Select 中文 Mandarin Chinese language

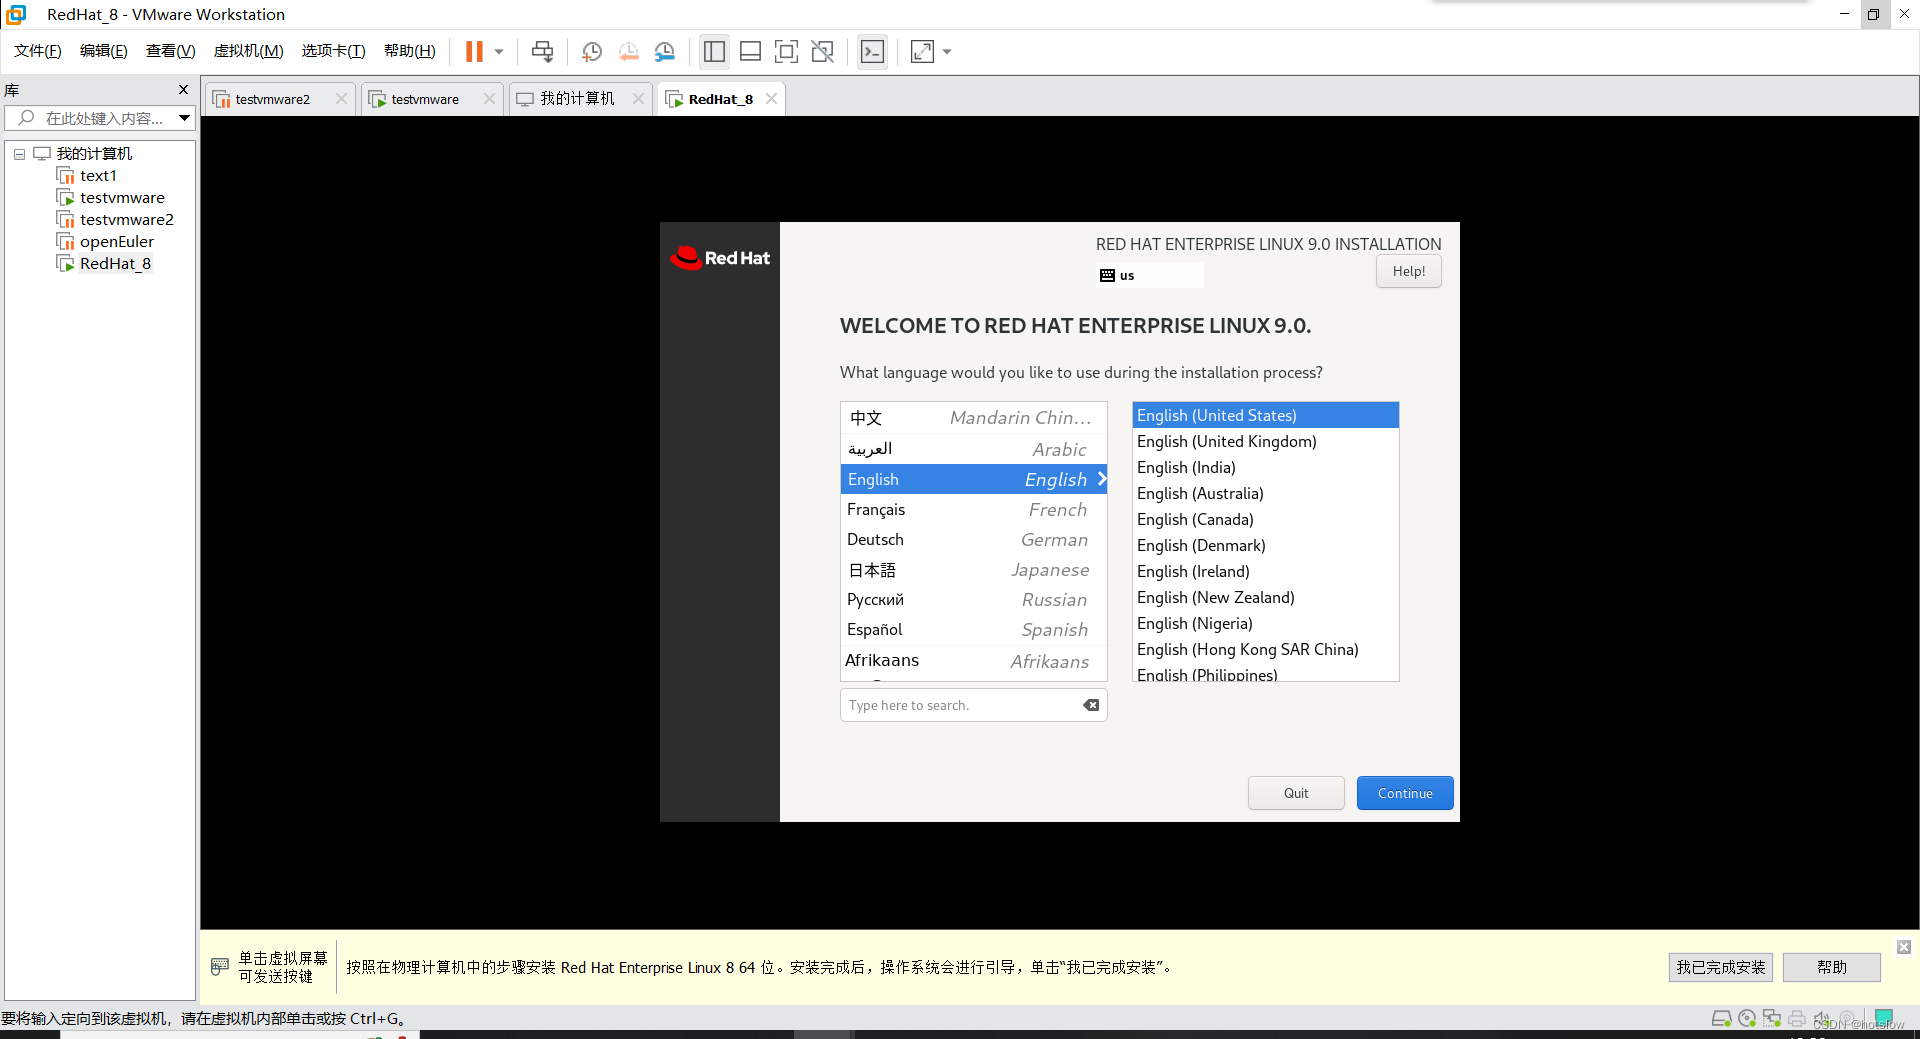coord(973,418)
